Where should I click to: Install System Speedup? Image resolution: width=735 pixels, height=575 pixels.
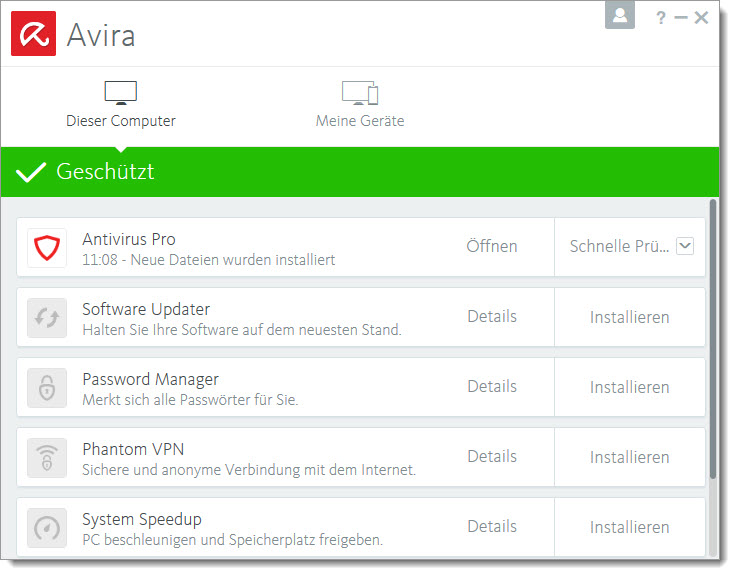click(x=630, y=527)
